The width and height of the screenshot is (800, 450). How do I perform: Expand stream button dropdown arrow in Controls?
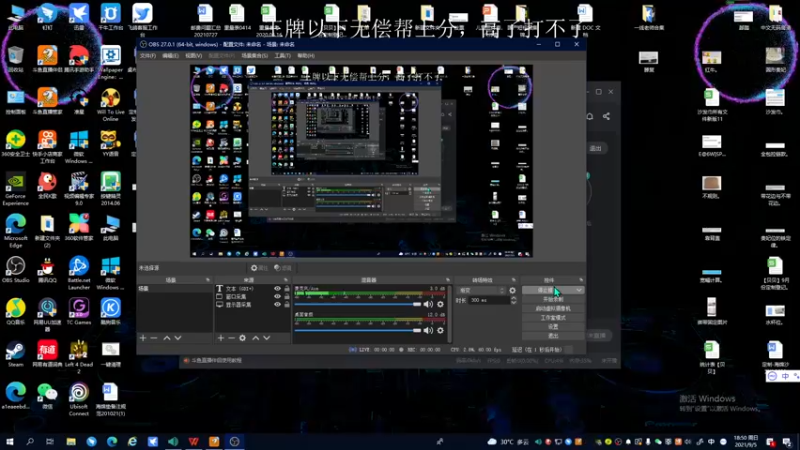click(x=579, y=290)
